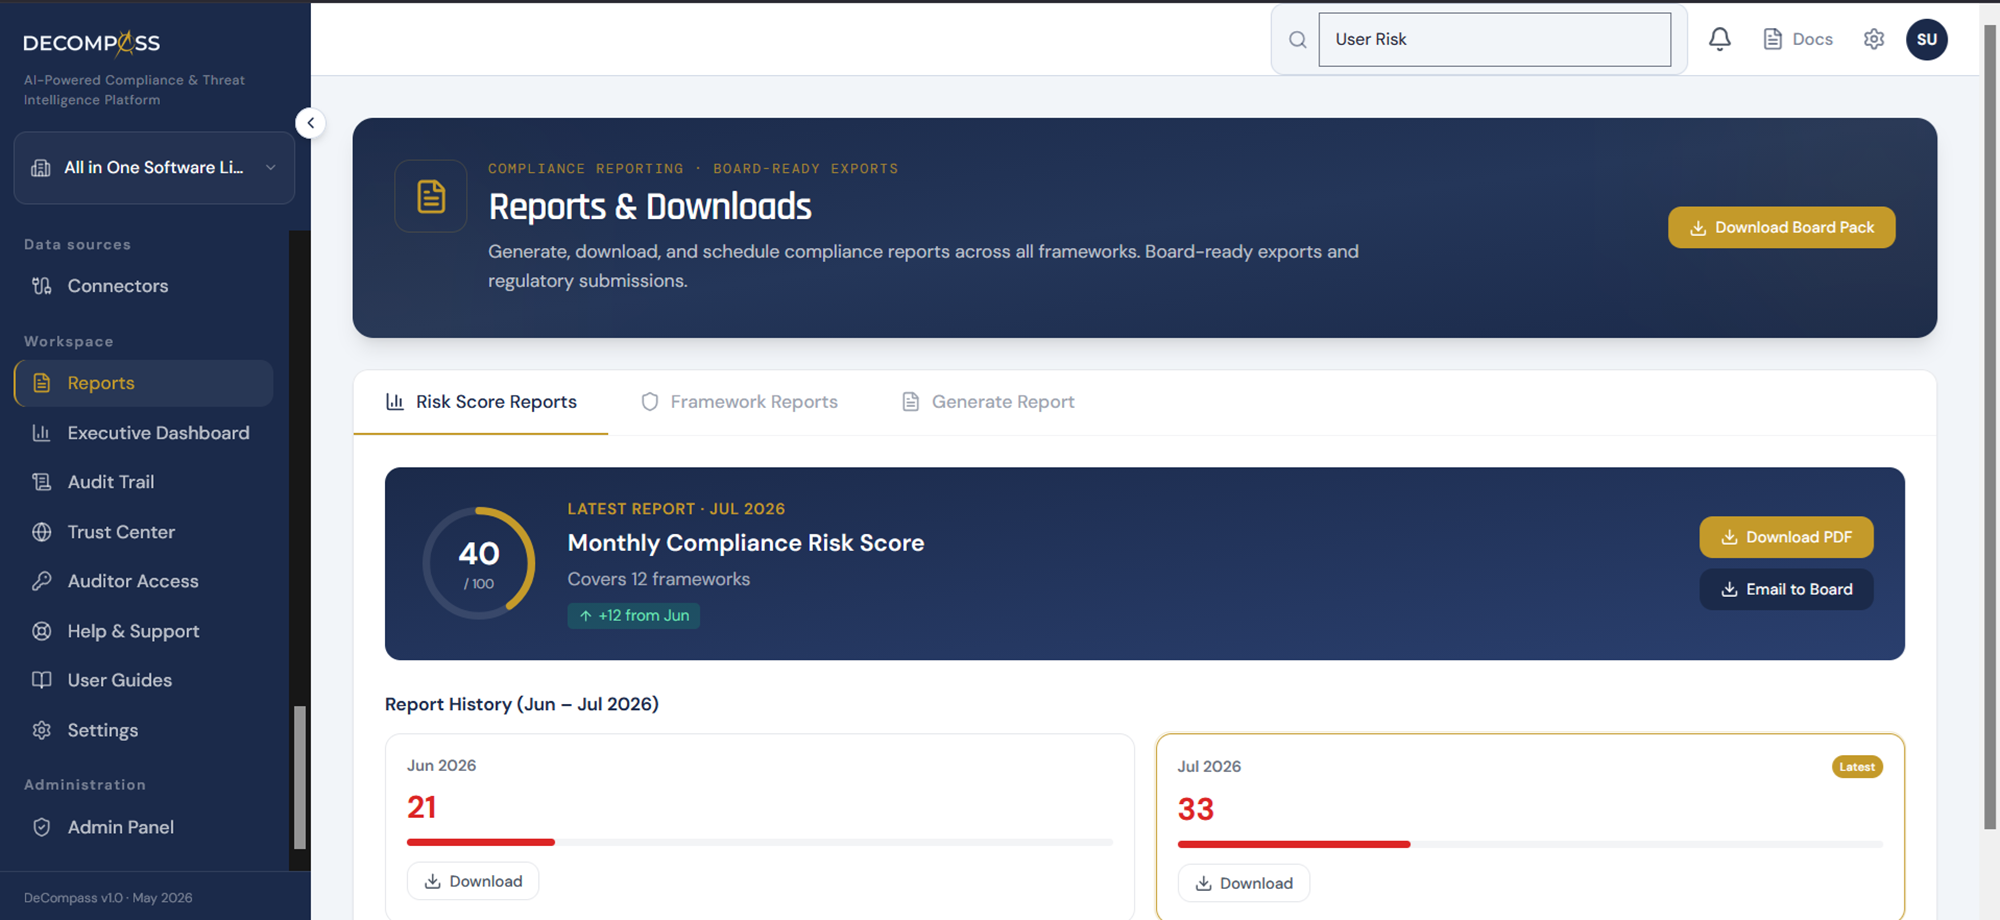Open Connectors in the sidebar
This screenshot has width=2000, height=920.
point(144,286)
